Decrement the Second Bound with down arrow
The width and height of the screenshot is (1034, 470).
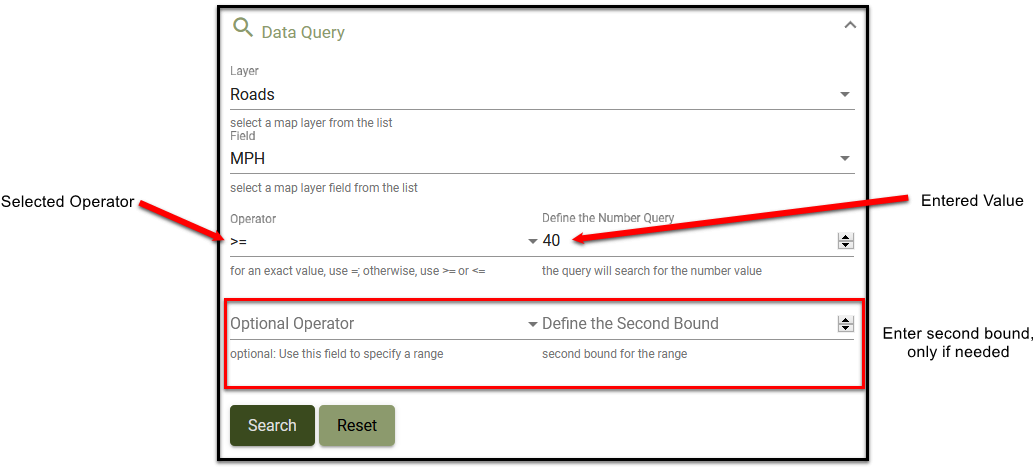[846, 328]
